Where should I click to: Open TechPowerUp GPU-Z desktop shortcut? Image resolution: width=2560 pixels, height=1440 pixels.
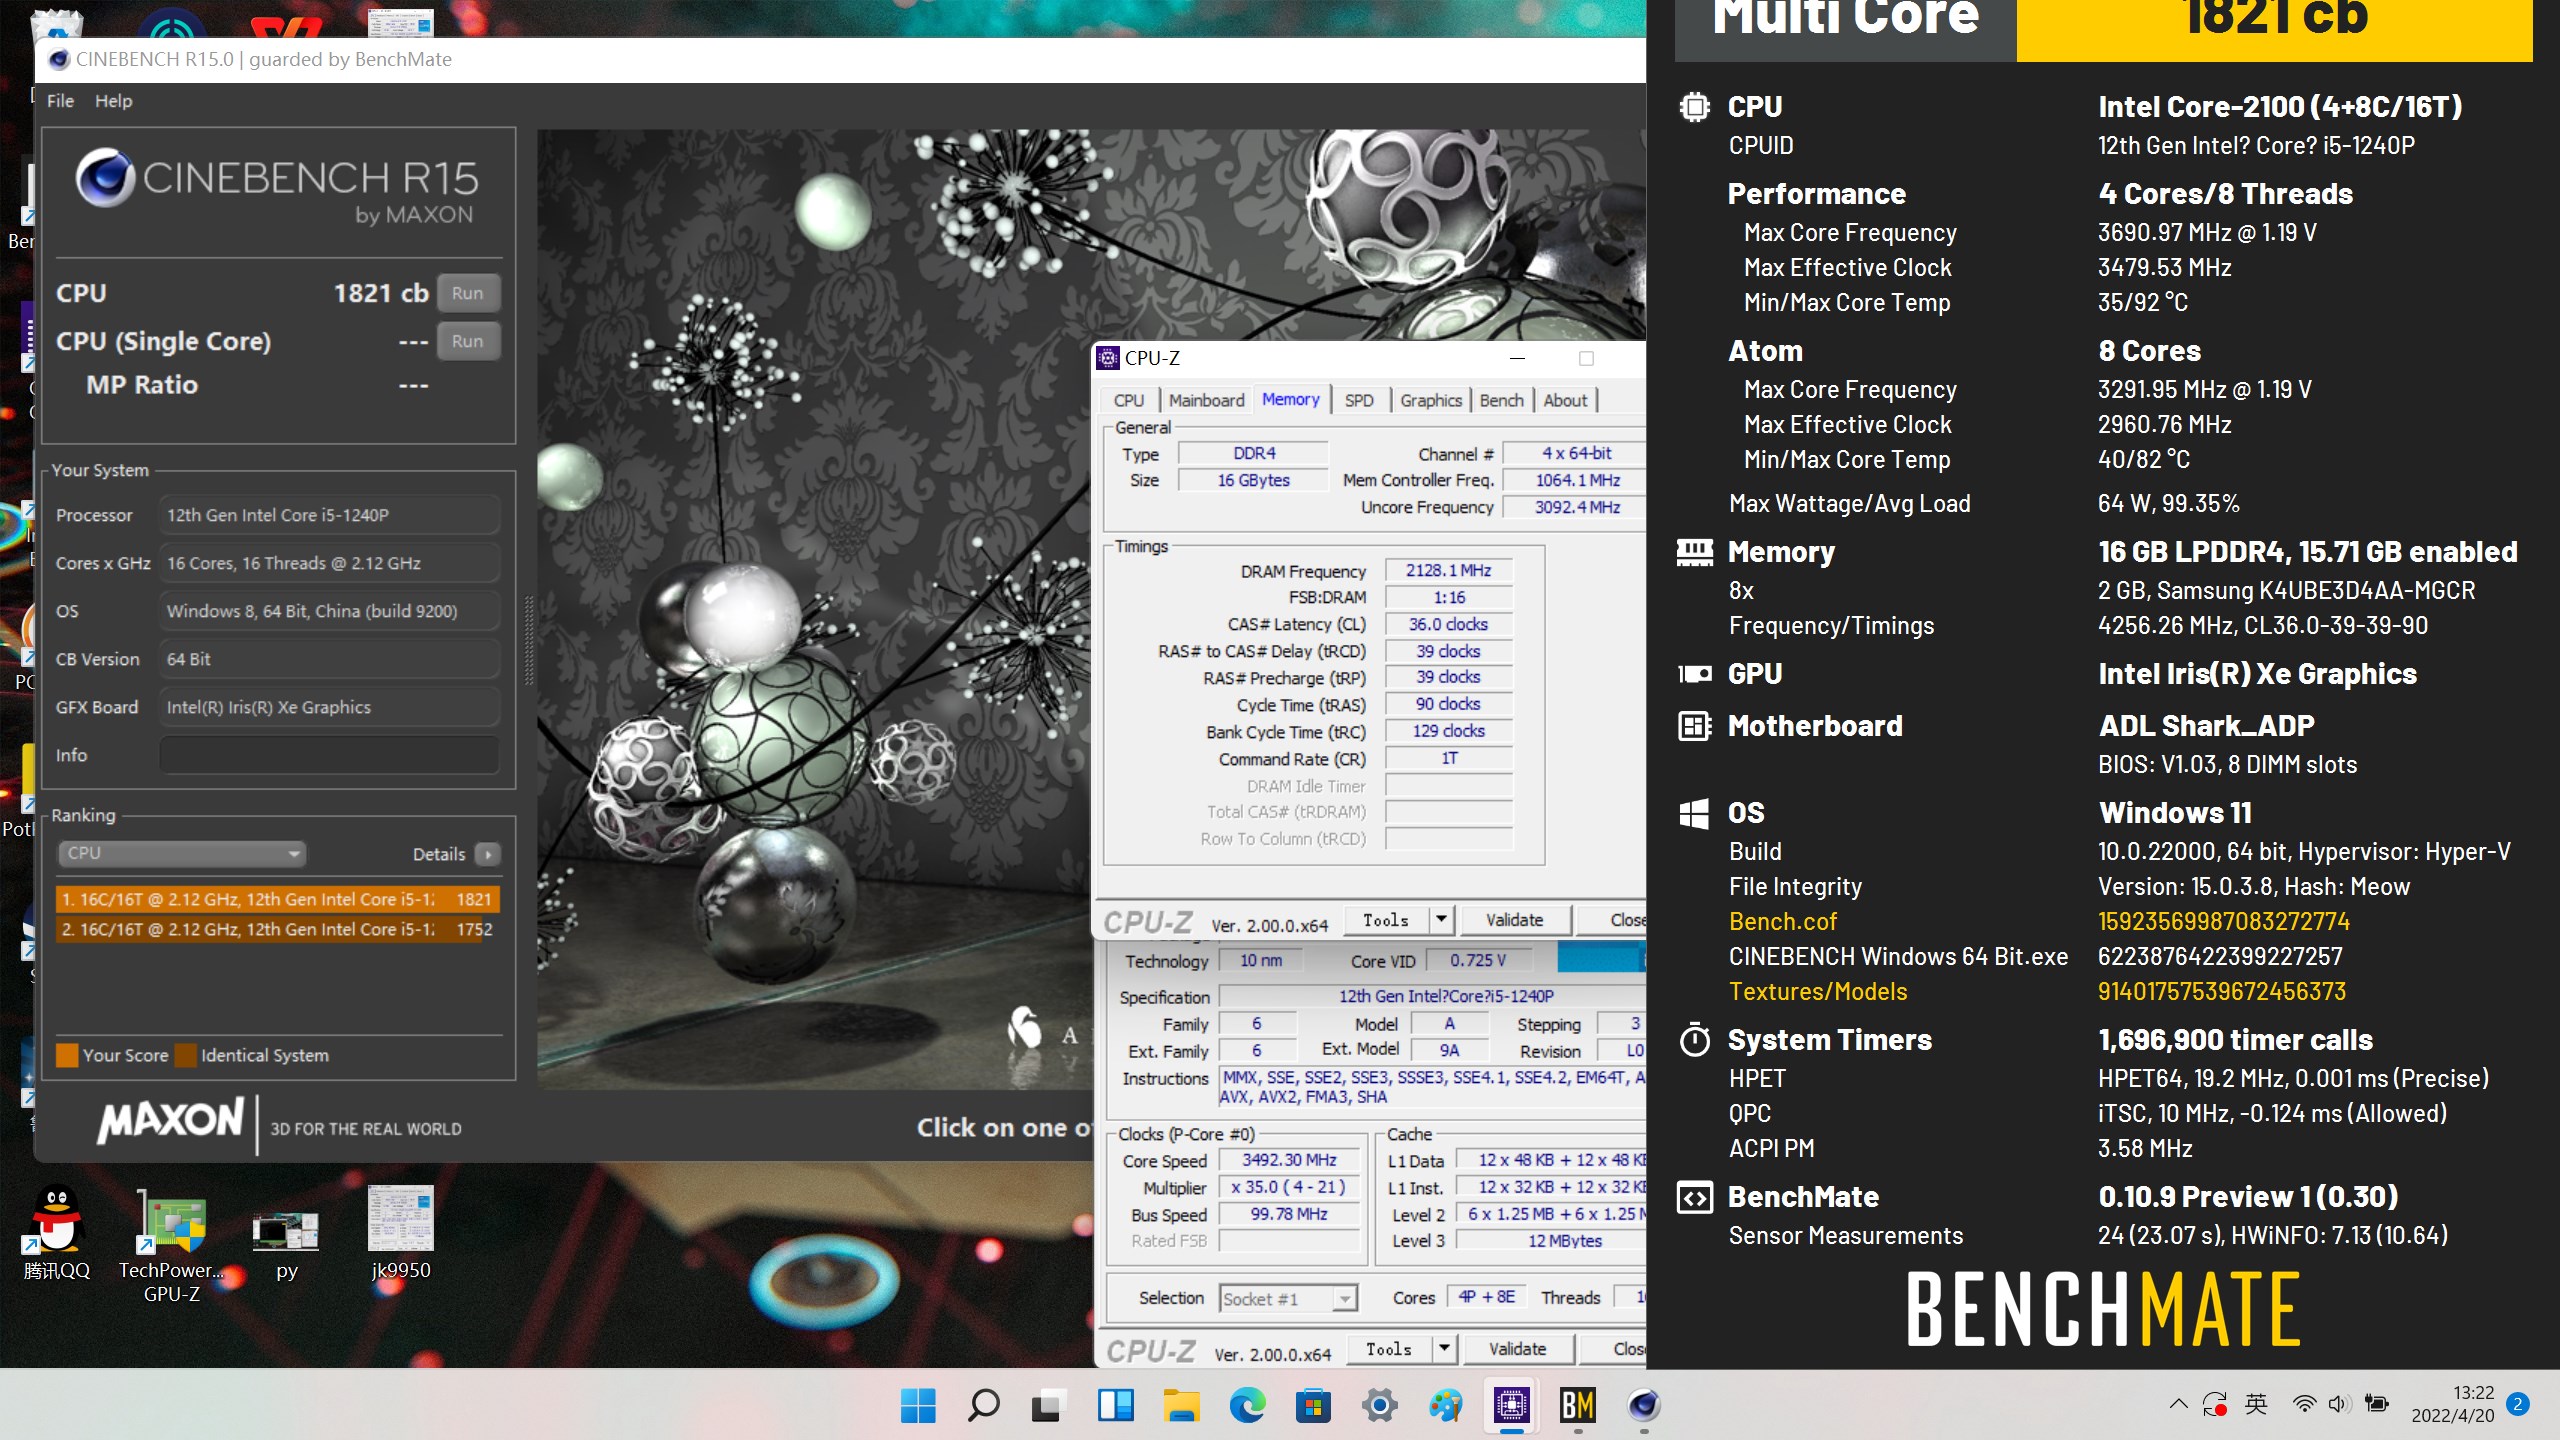[171, 1244]
